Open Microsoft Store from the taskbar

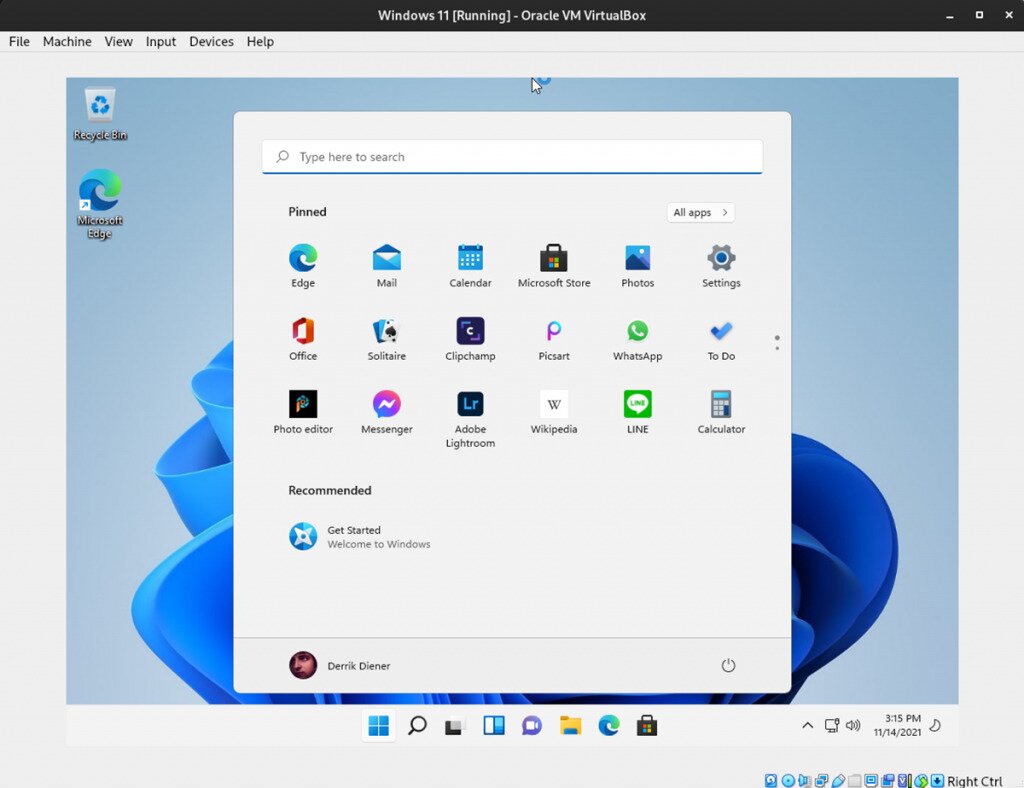[x=647, y=725]
